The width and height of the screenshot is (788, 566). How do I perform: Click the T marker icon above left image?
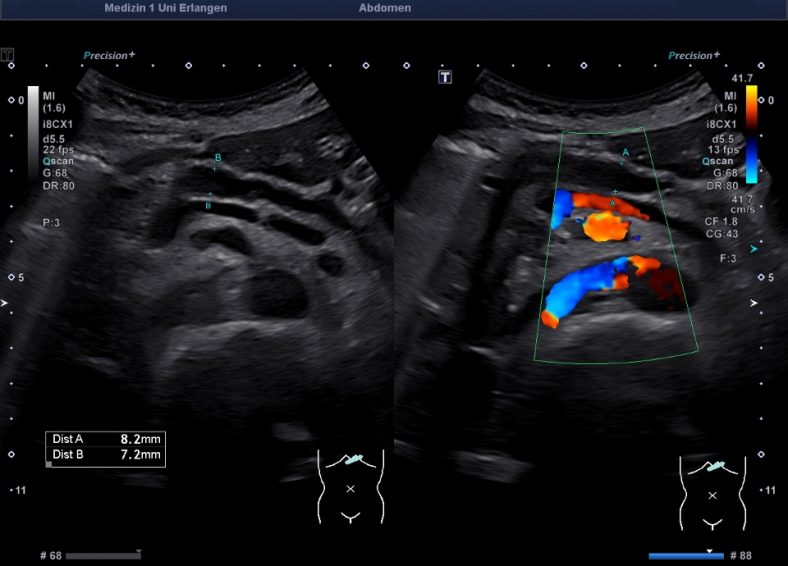9,55
